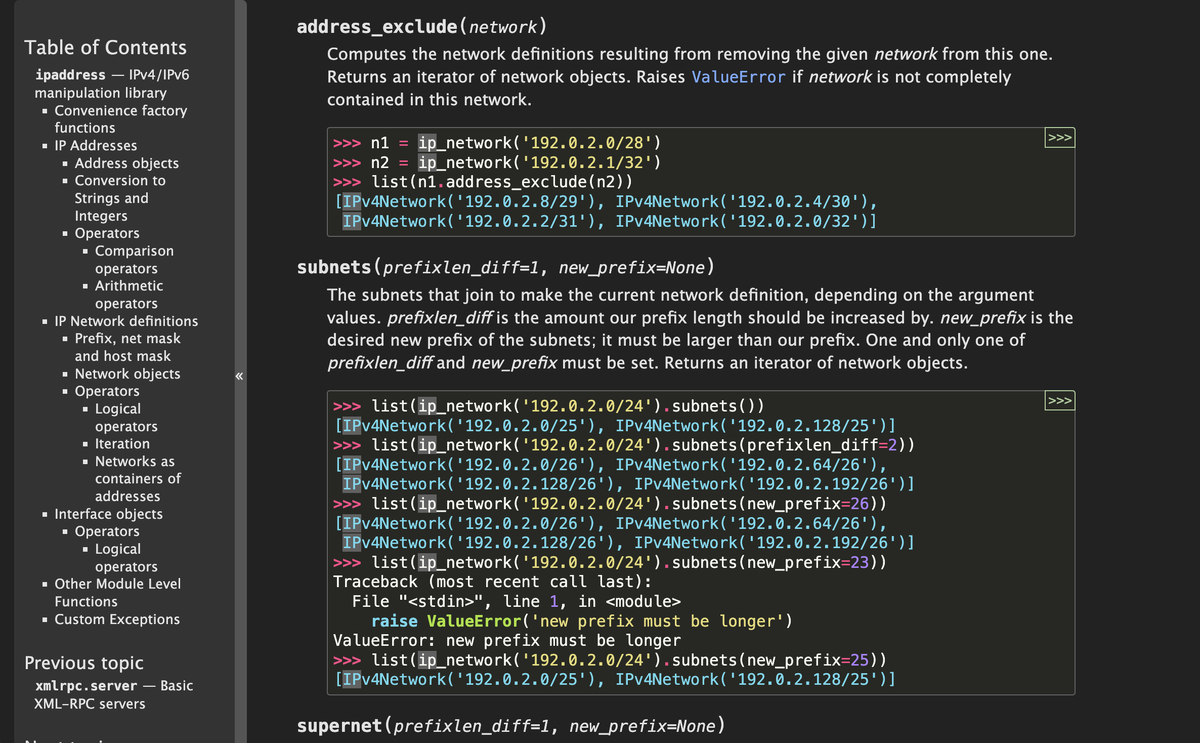Screen dimensions: 1200x743
Task: Jump to Prefix, net mask and host mask
Action: [128, 347]
